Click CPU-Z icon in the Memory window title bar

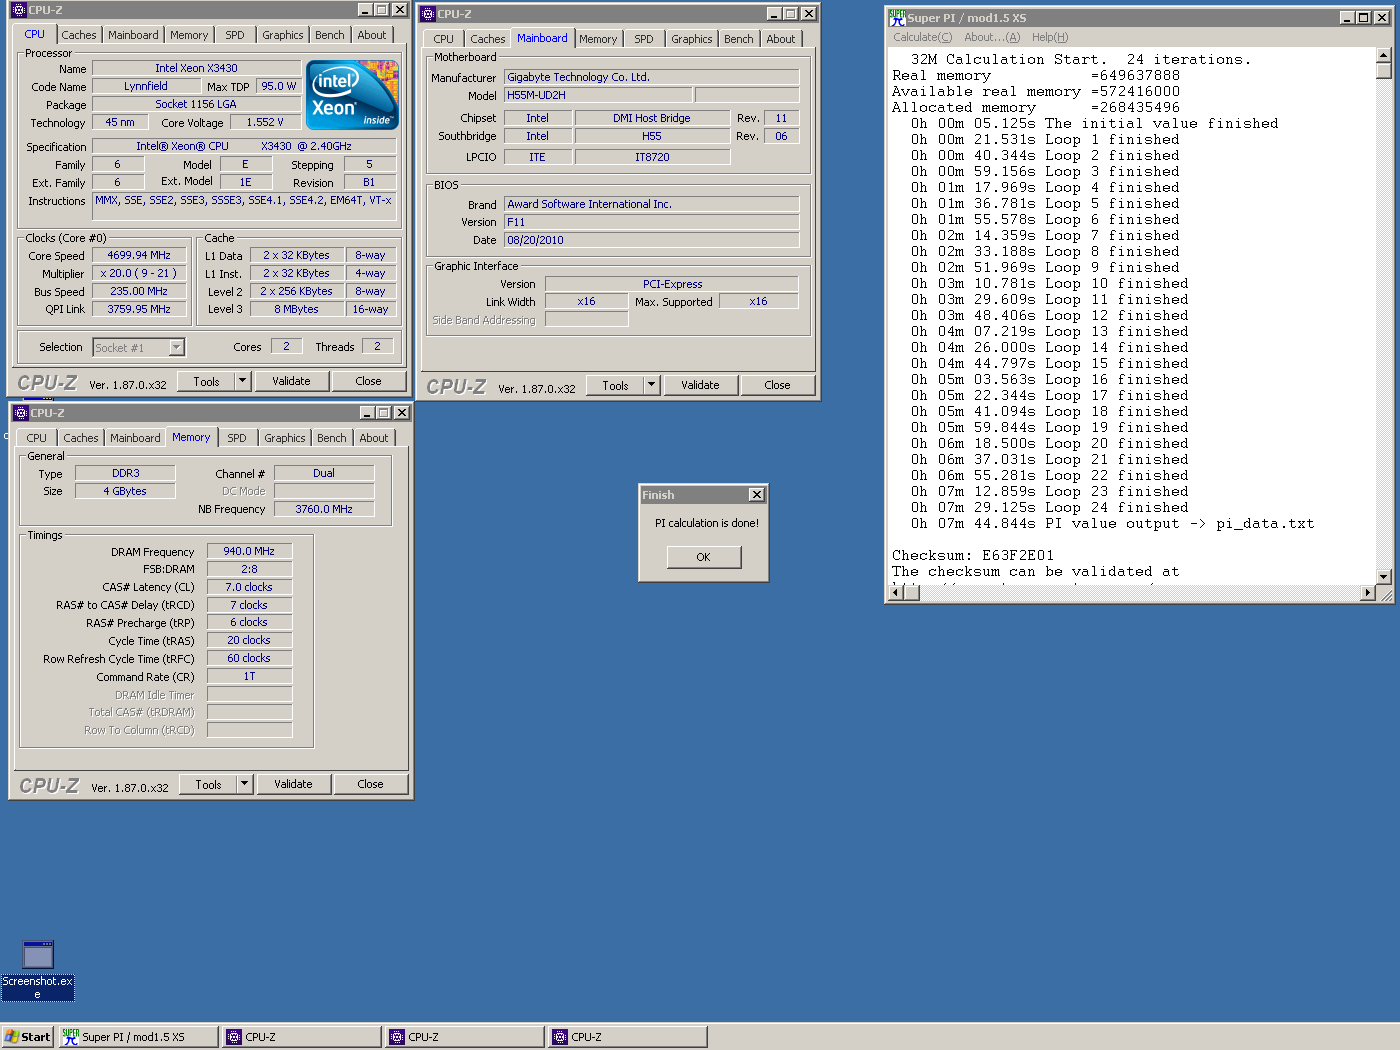click(20, 412)
